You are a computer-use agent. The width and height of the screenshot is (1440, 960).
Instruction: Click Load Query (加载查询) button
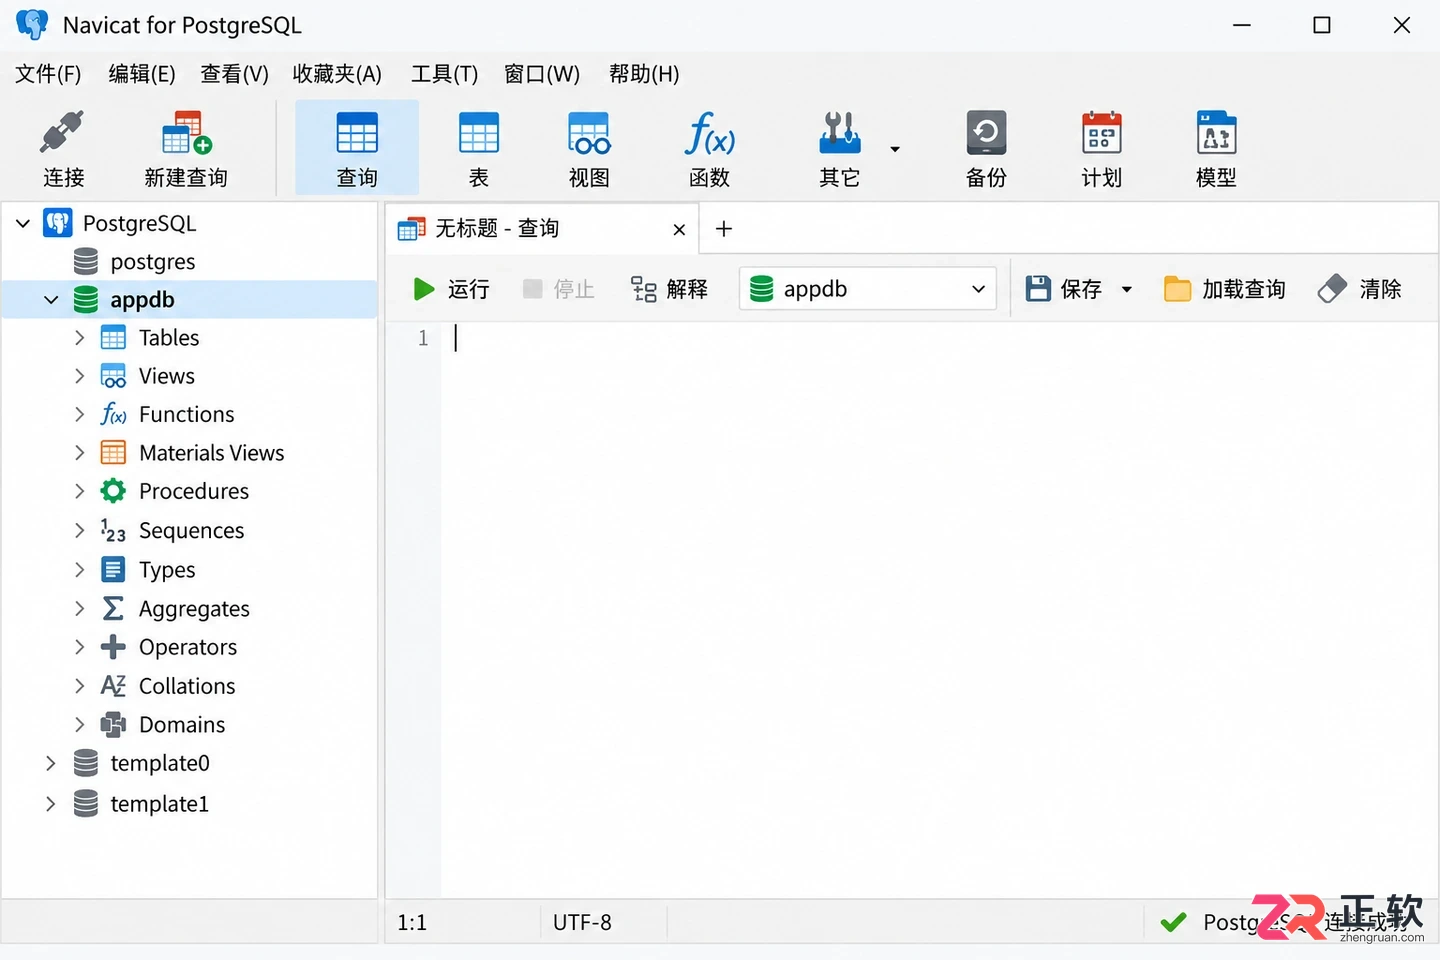[x=1225, y=289]
